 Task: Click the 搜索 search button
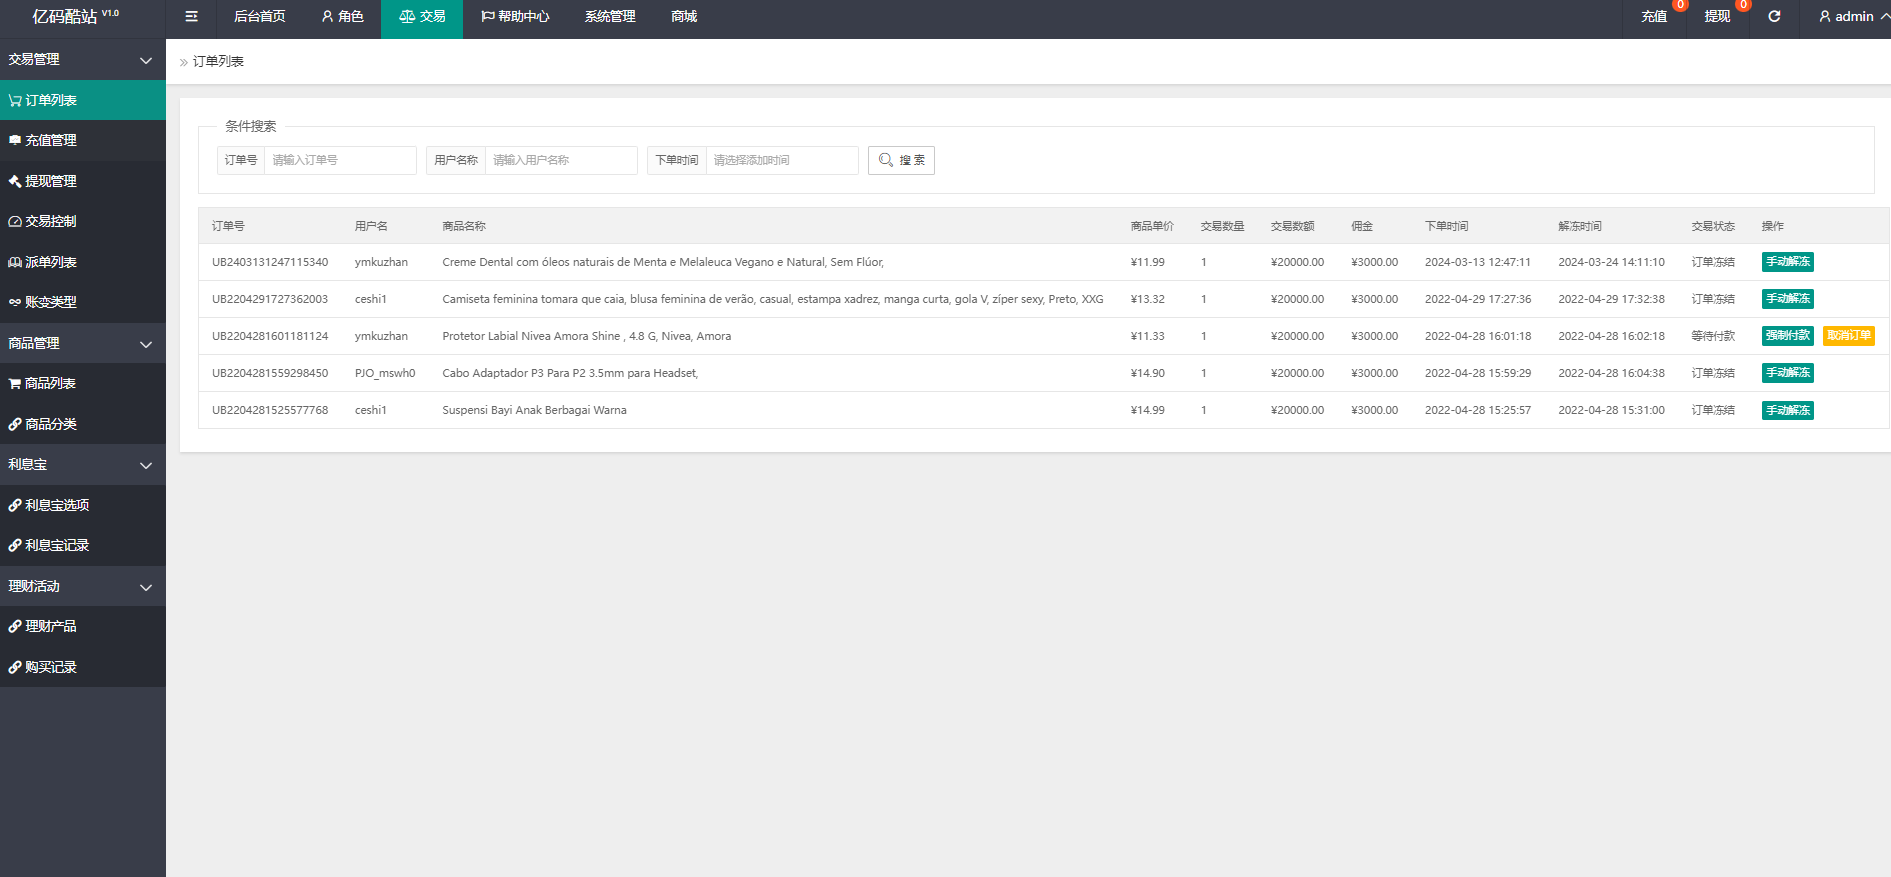pyautogui.click(x=901, y=160)
